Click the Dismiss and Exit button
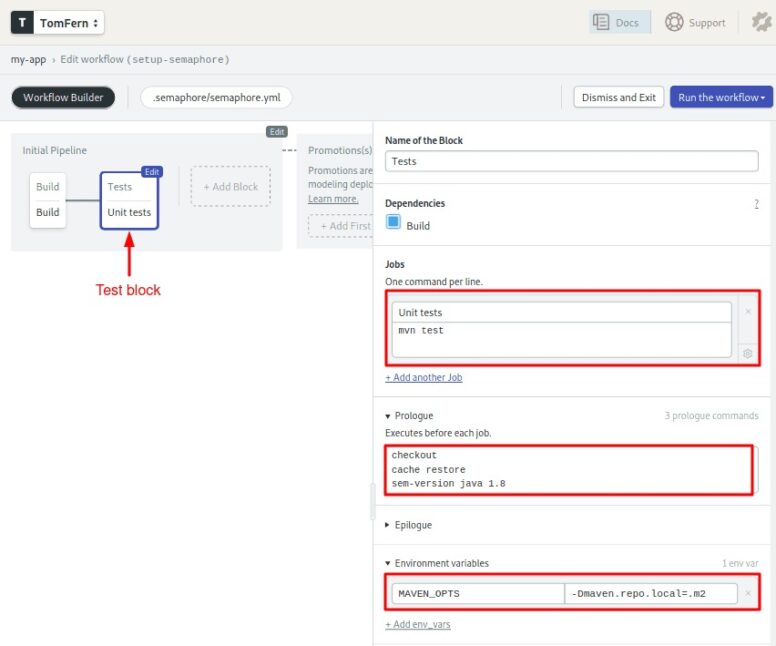 (x=617, y=97)
